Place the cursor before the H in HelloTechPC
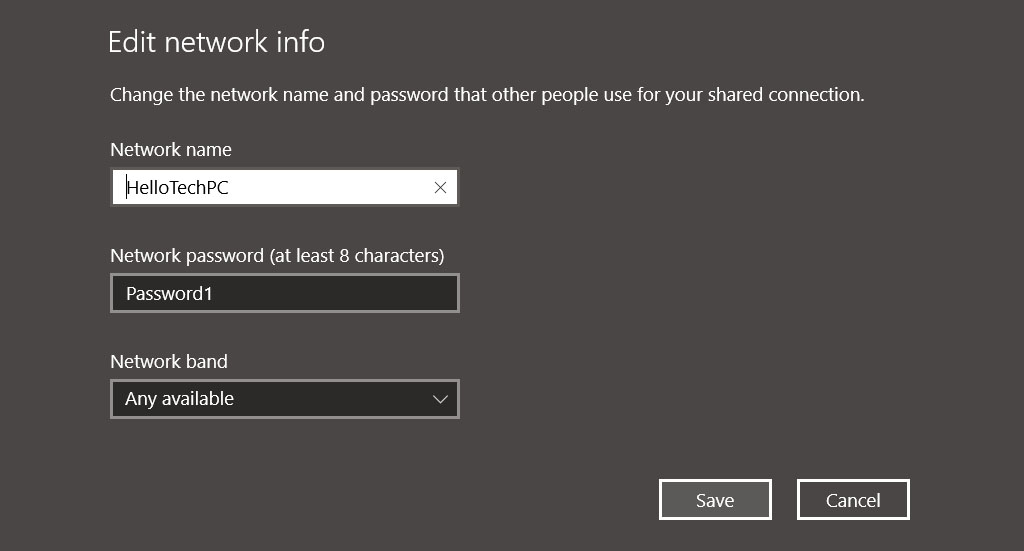 (127, 188)
